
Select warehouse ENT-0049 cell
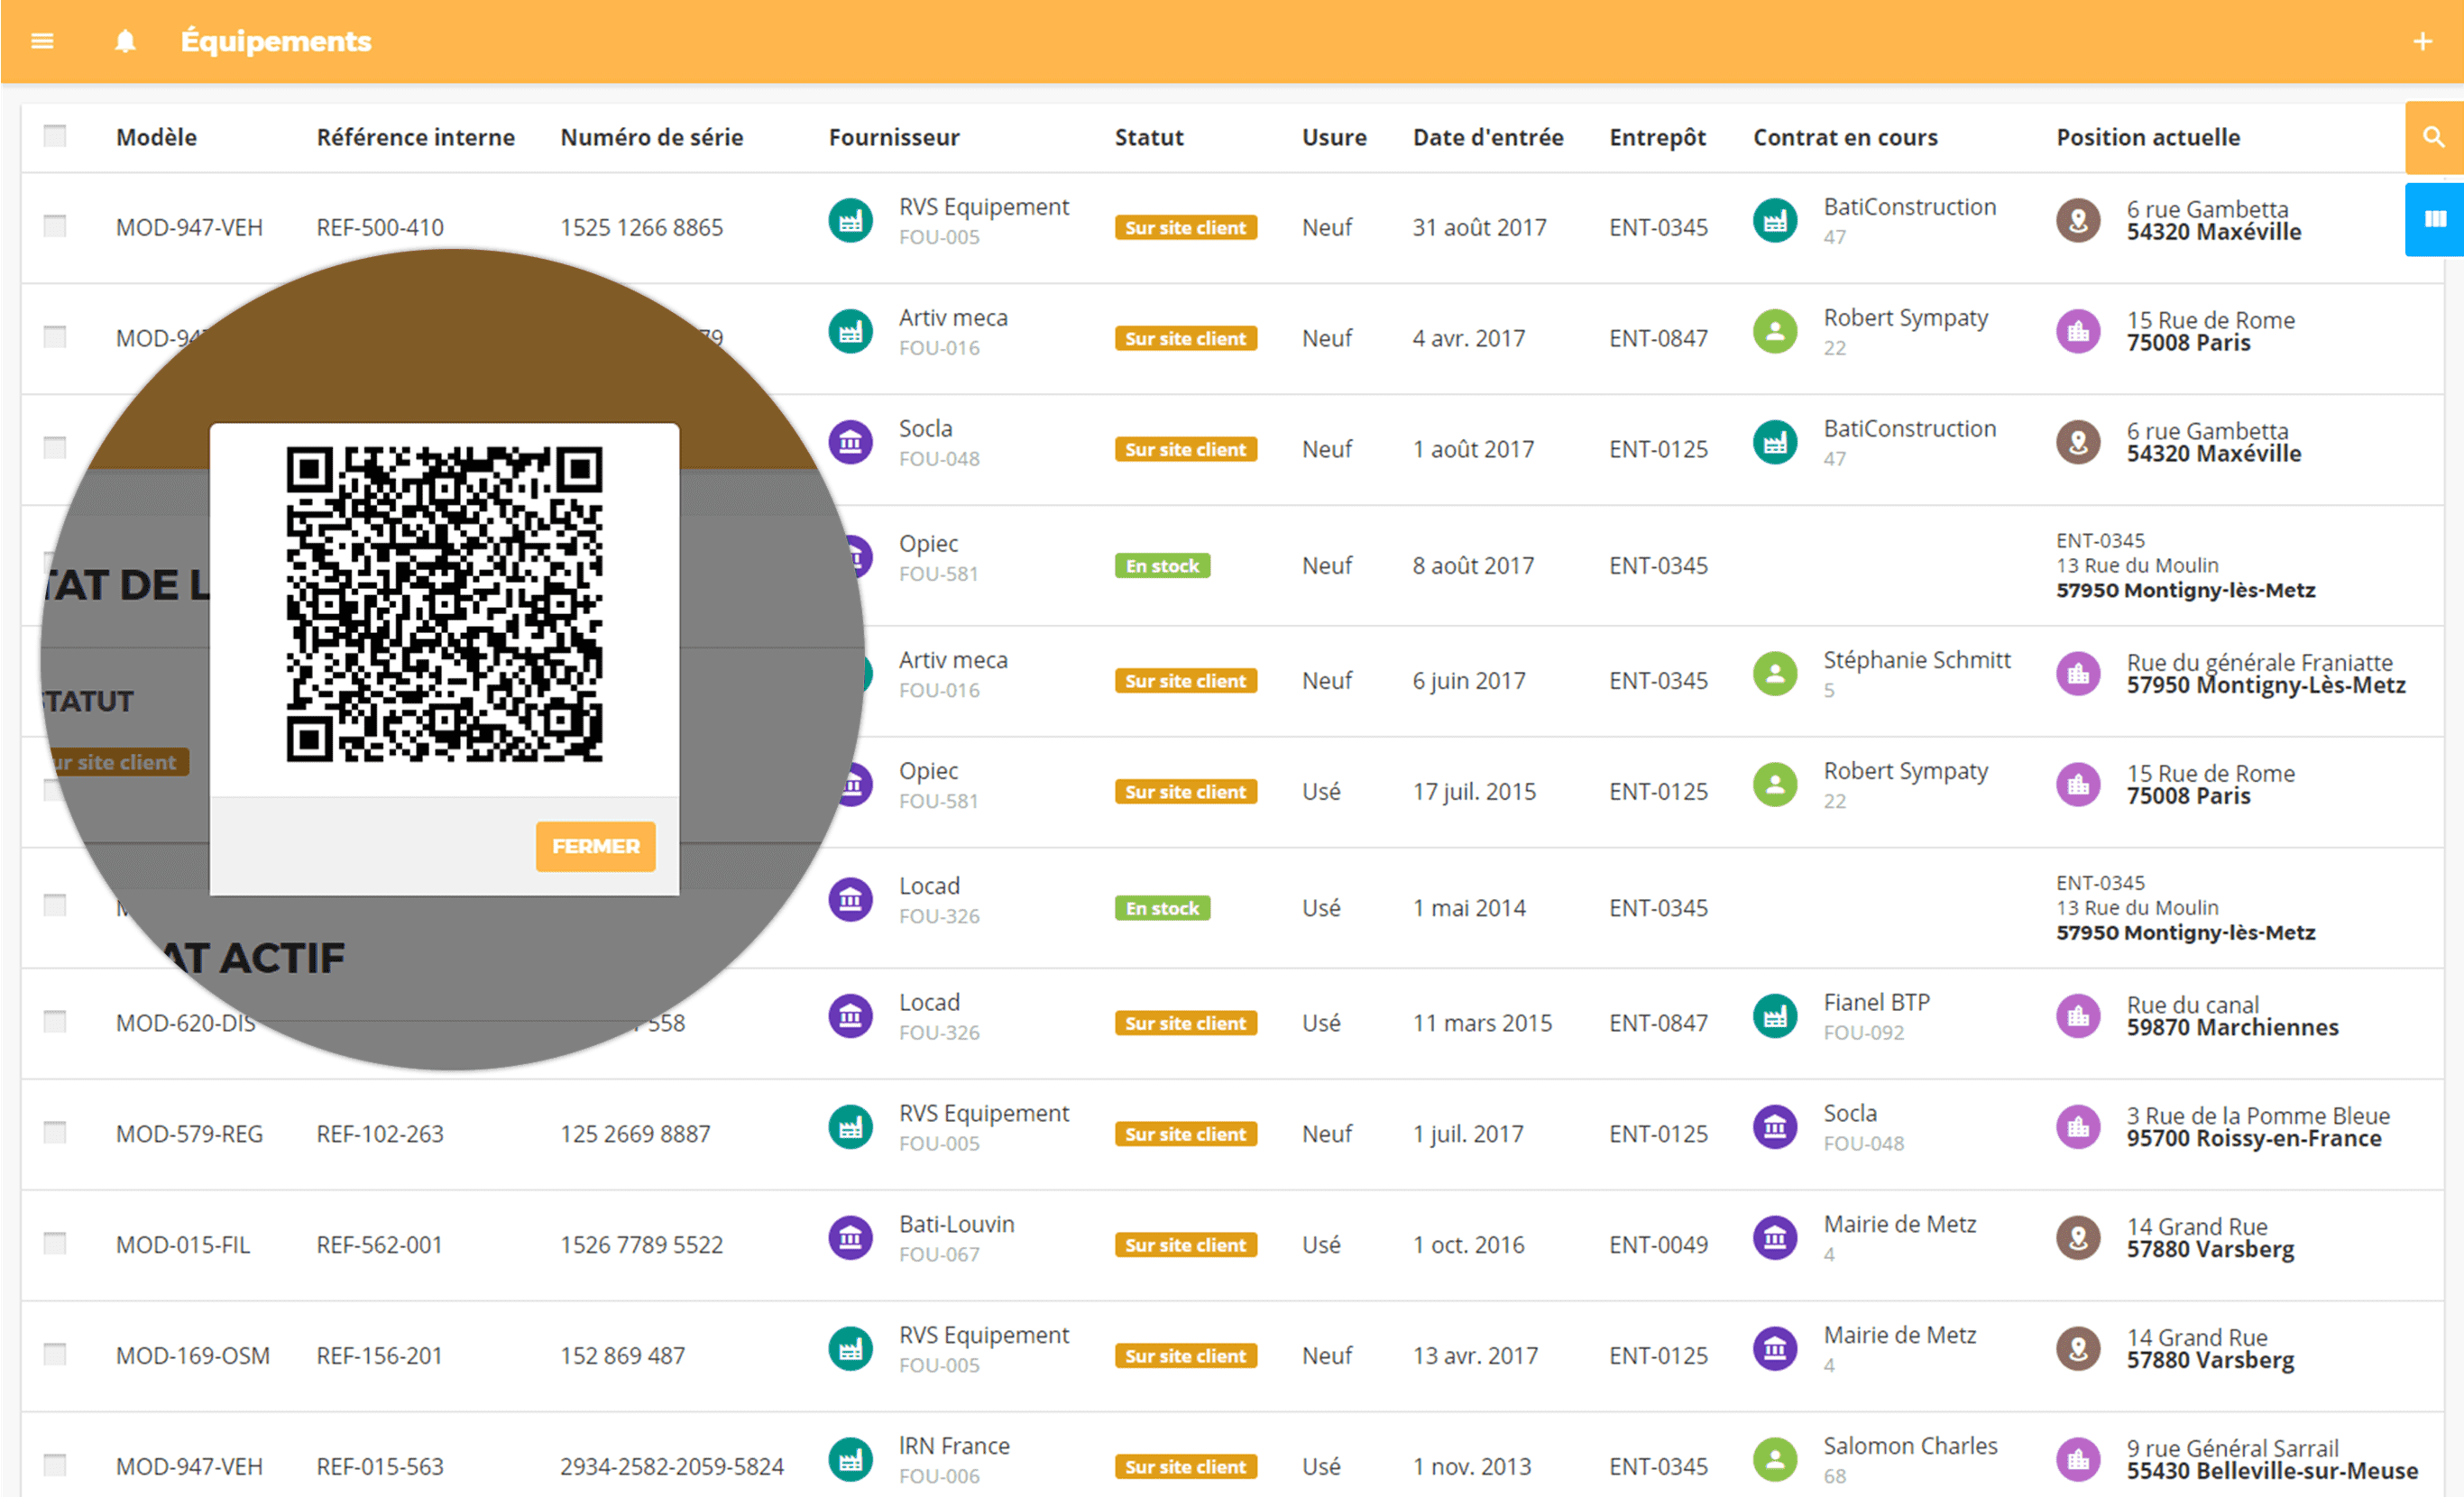point(1659,1245)
